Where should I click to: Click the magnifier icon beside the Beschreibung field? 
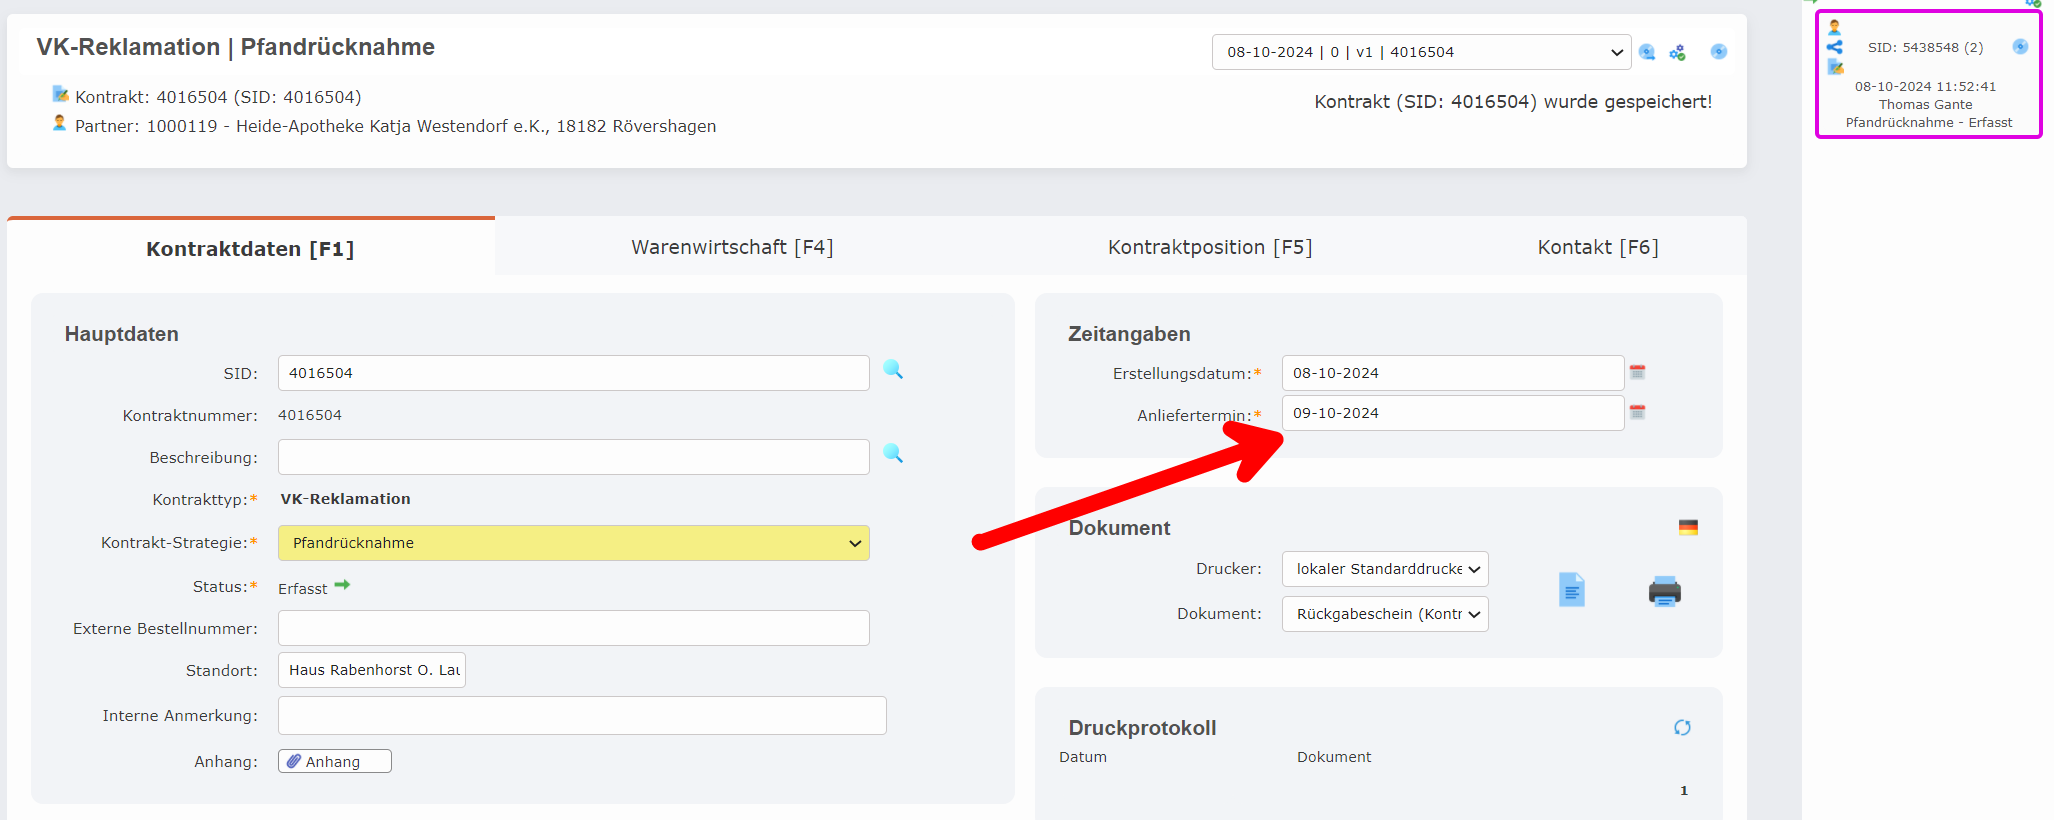pyautogui.click(x=893, y=454)
